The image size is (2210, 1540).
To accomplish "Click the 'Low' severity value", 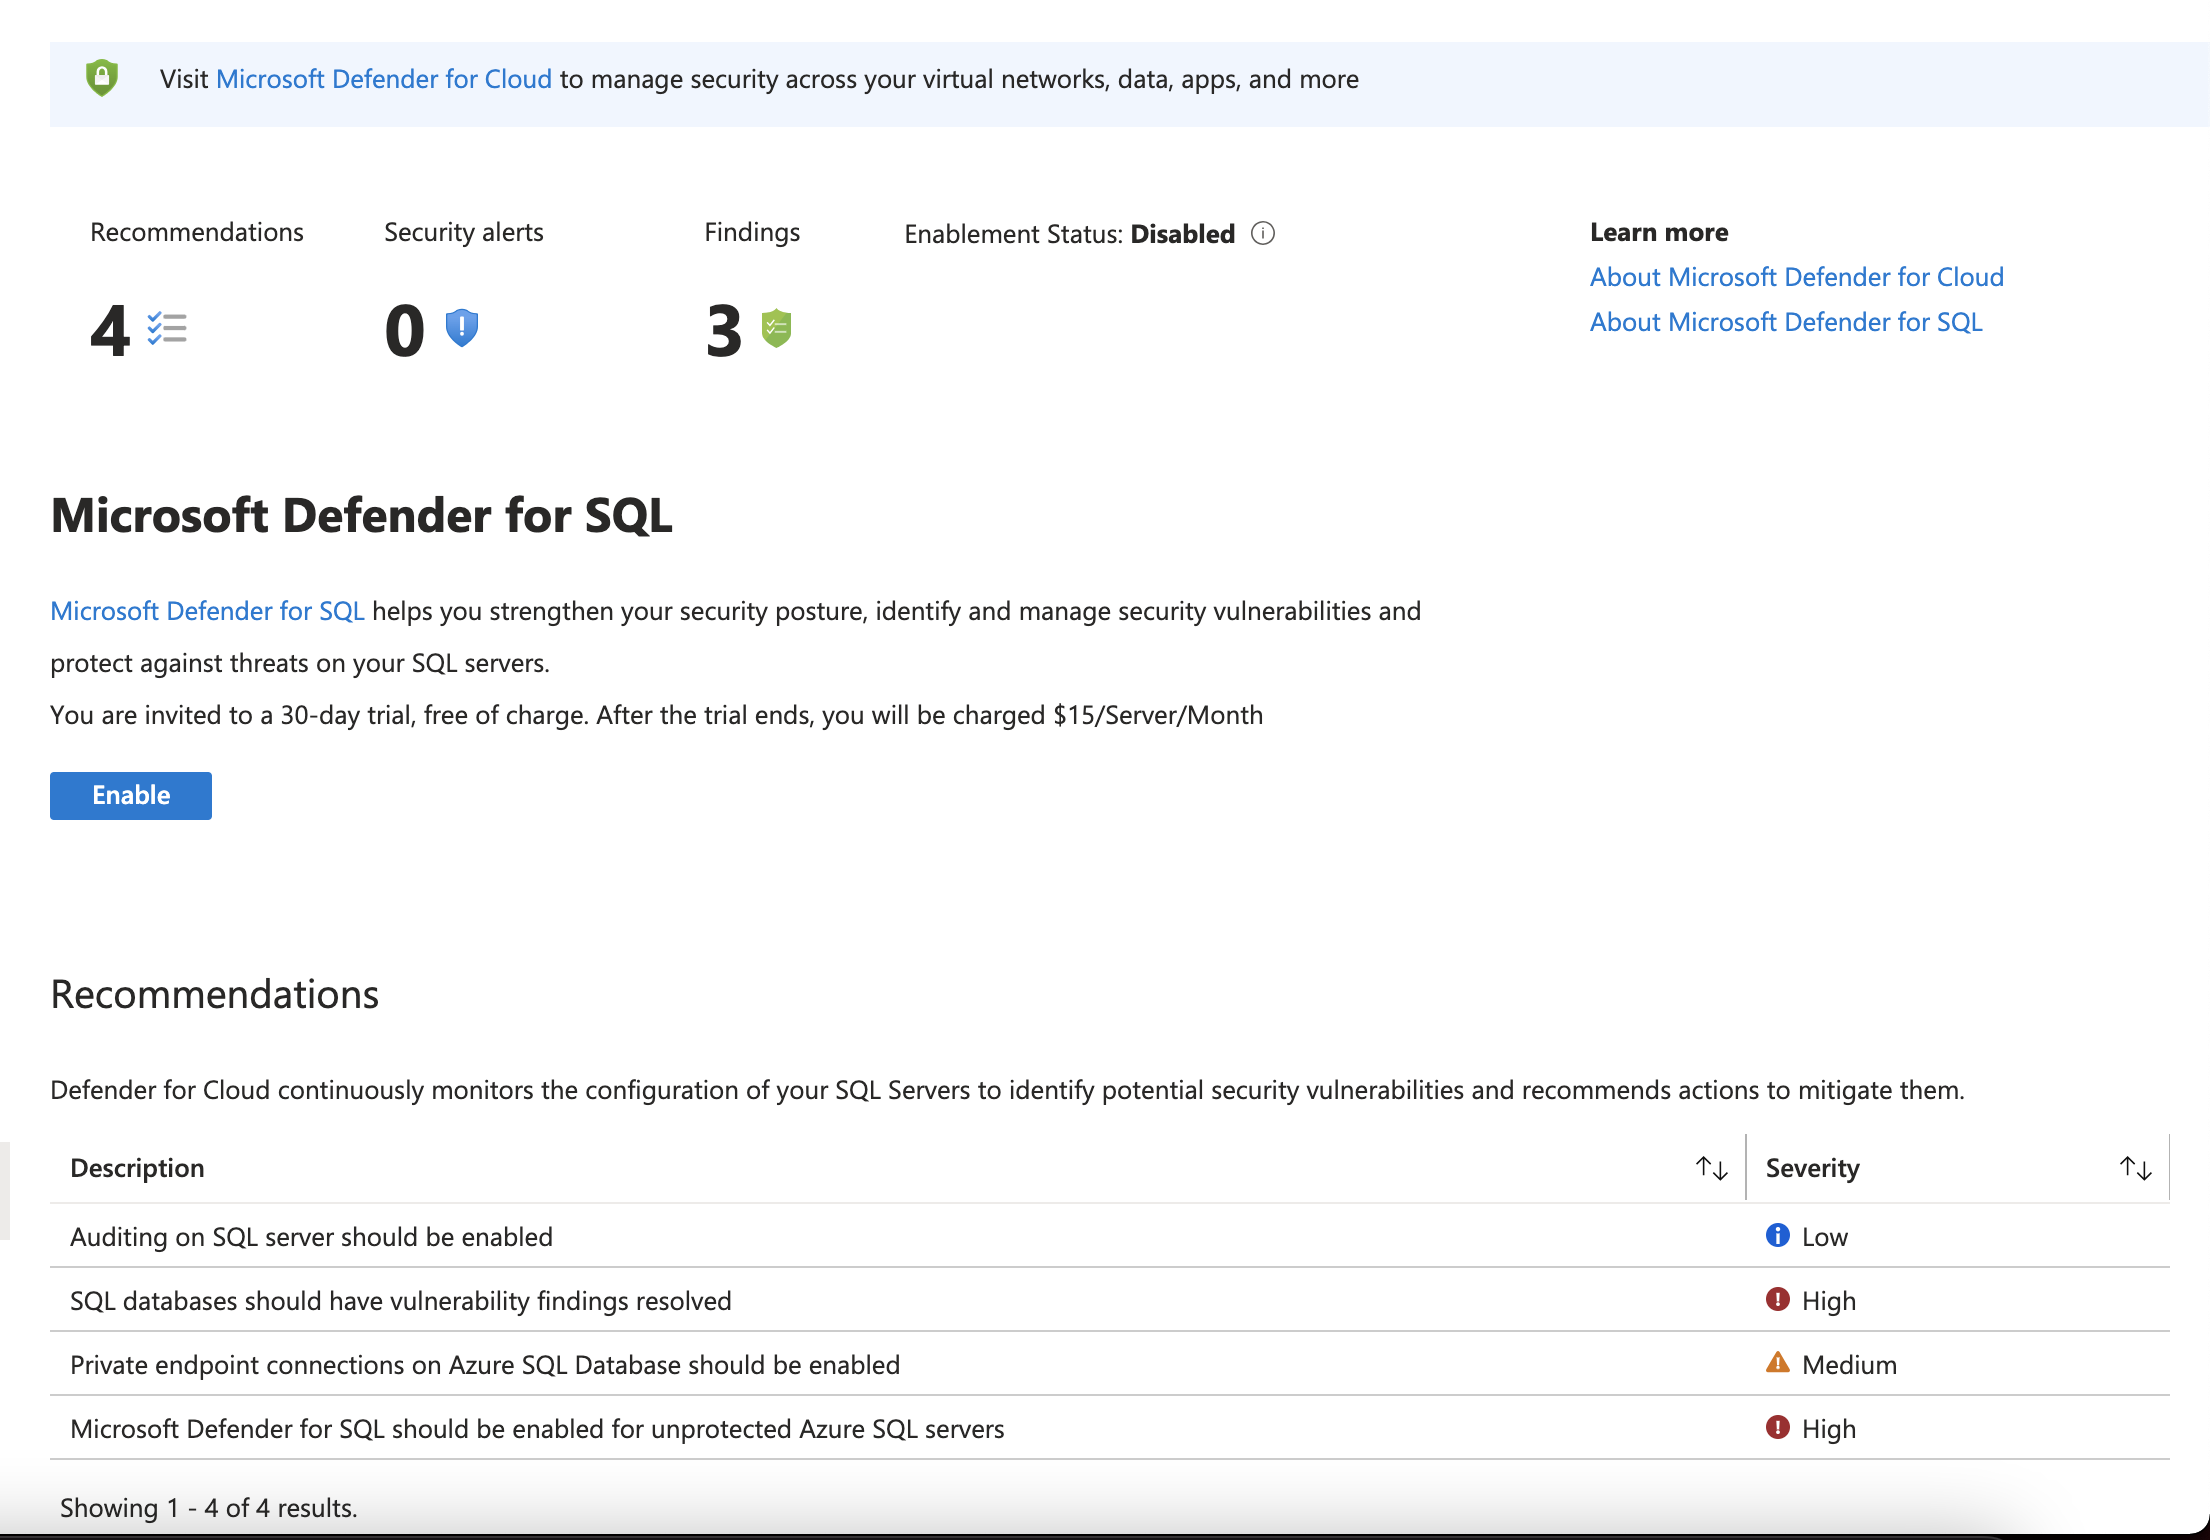I will pos(1824,1237).
